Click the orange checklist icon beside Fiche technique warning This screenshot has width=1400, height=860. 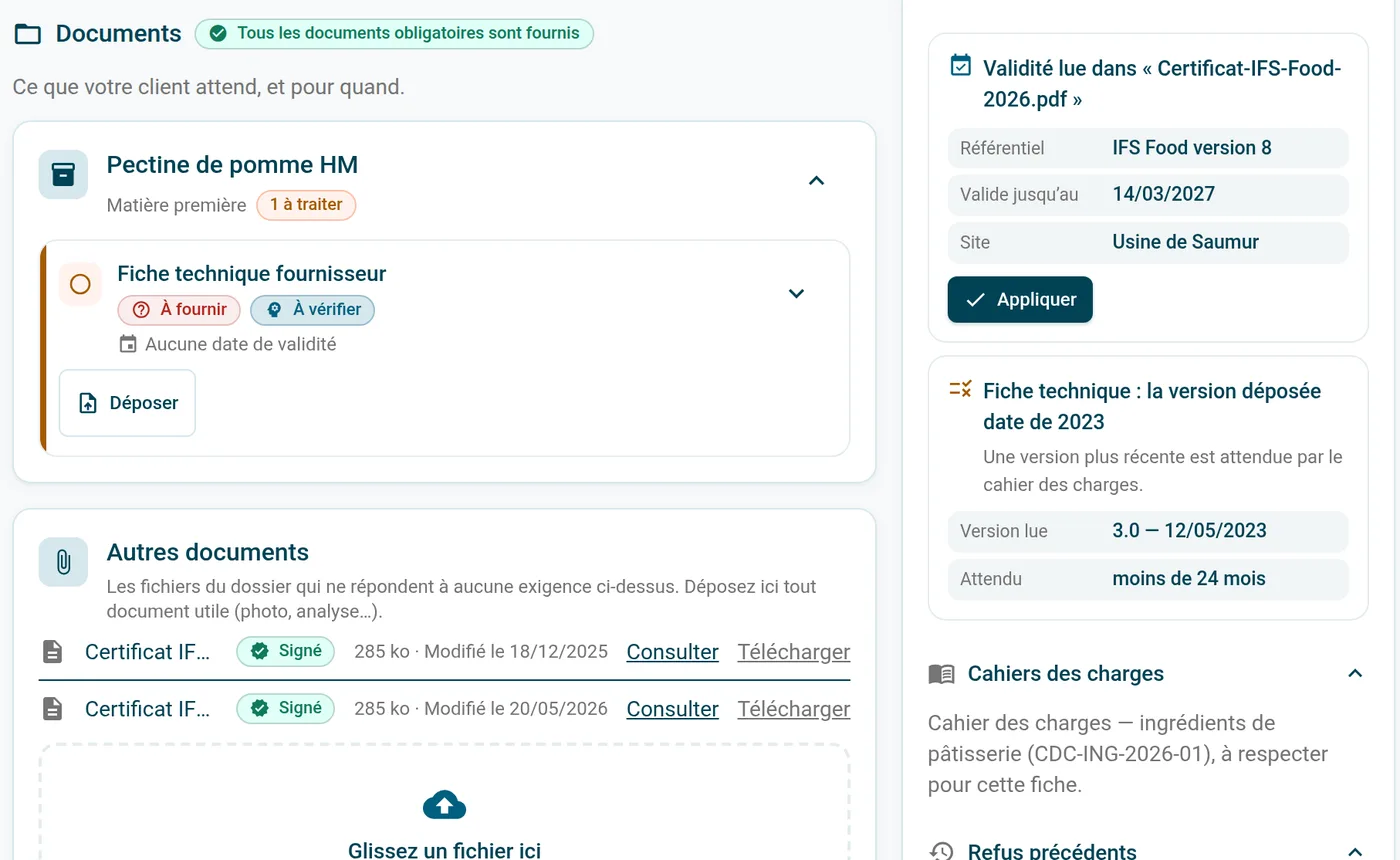pos(960,389)
